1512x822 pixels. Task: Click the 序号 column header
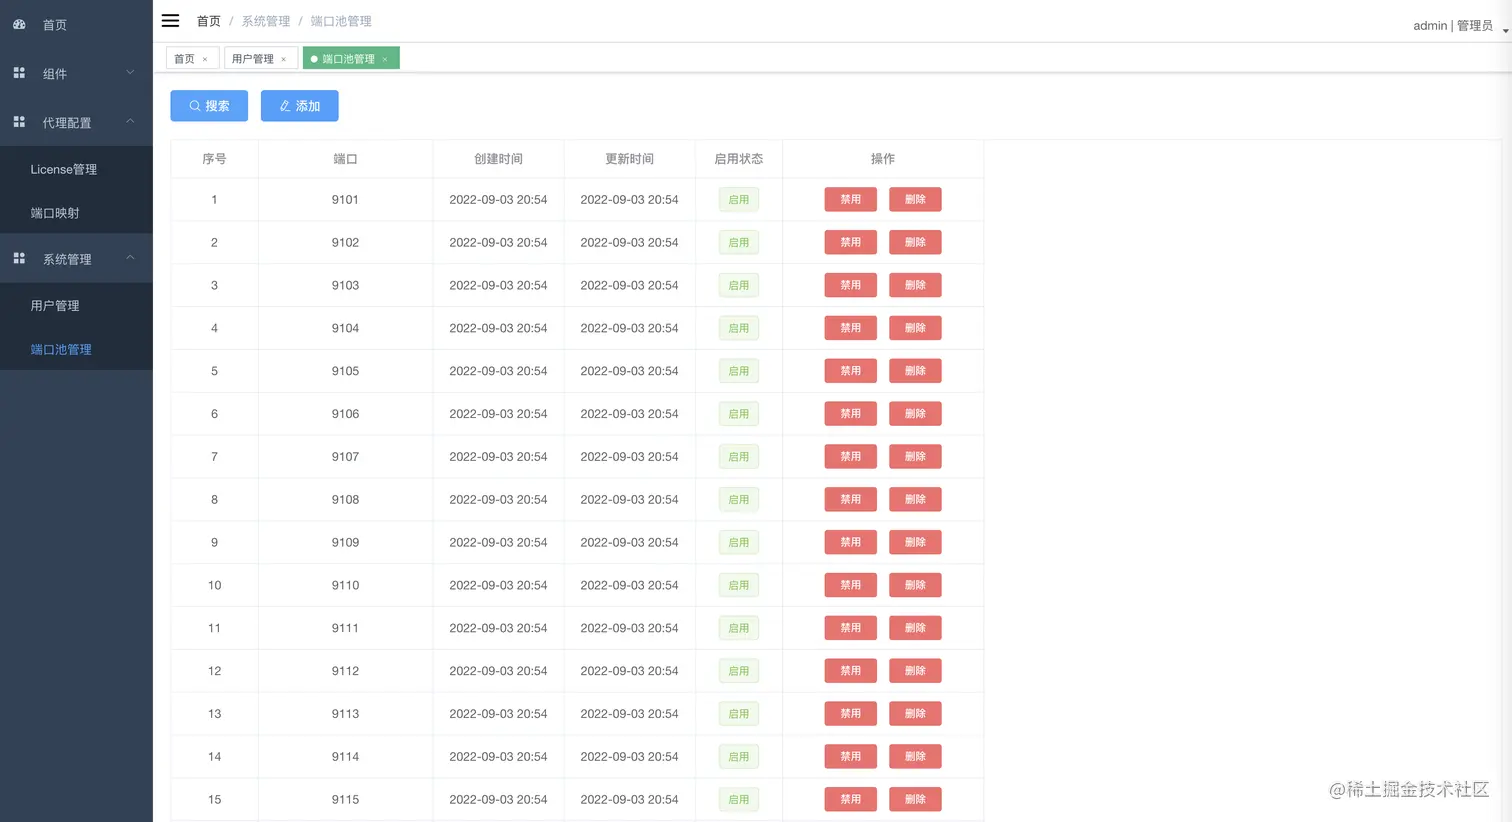pyautogui.click(x=214, y=159)
